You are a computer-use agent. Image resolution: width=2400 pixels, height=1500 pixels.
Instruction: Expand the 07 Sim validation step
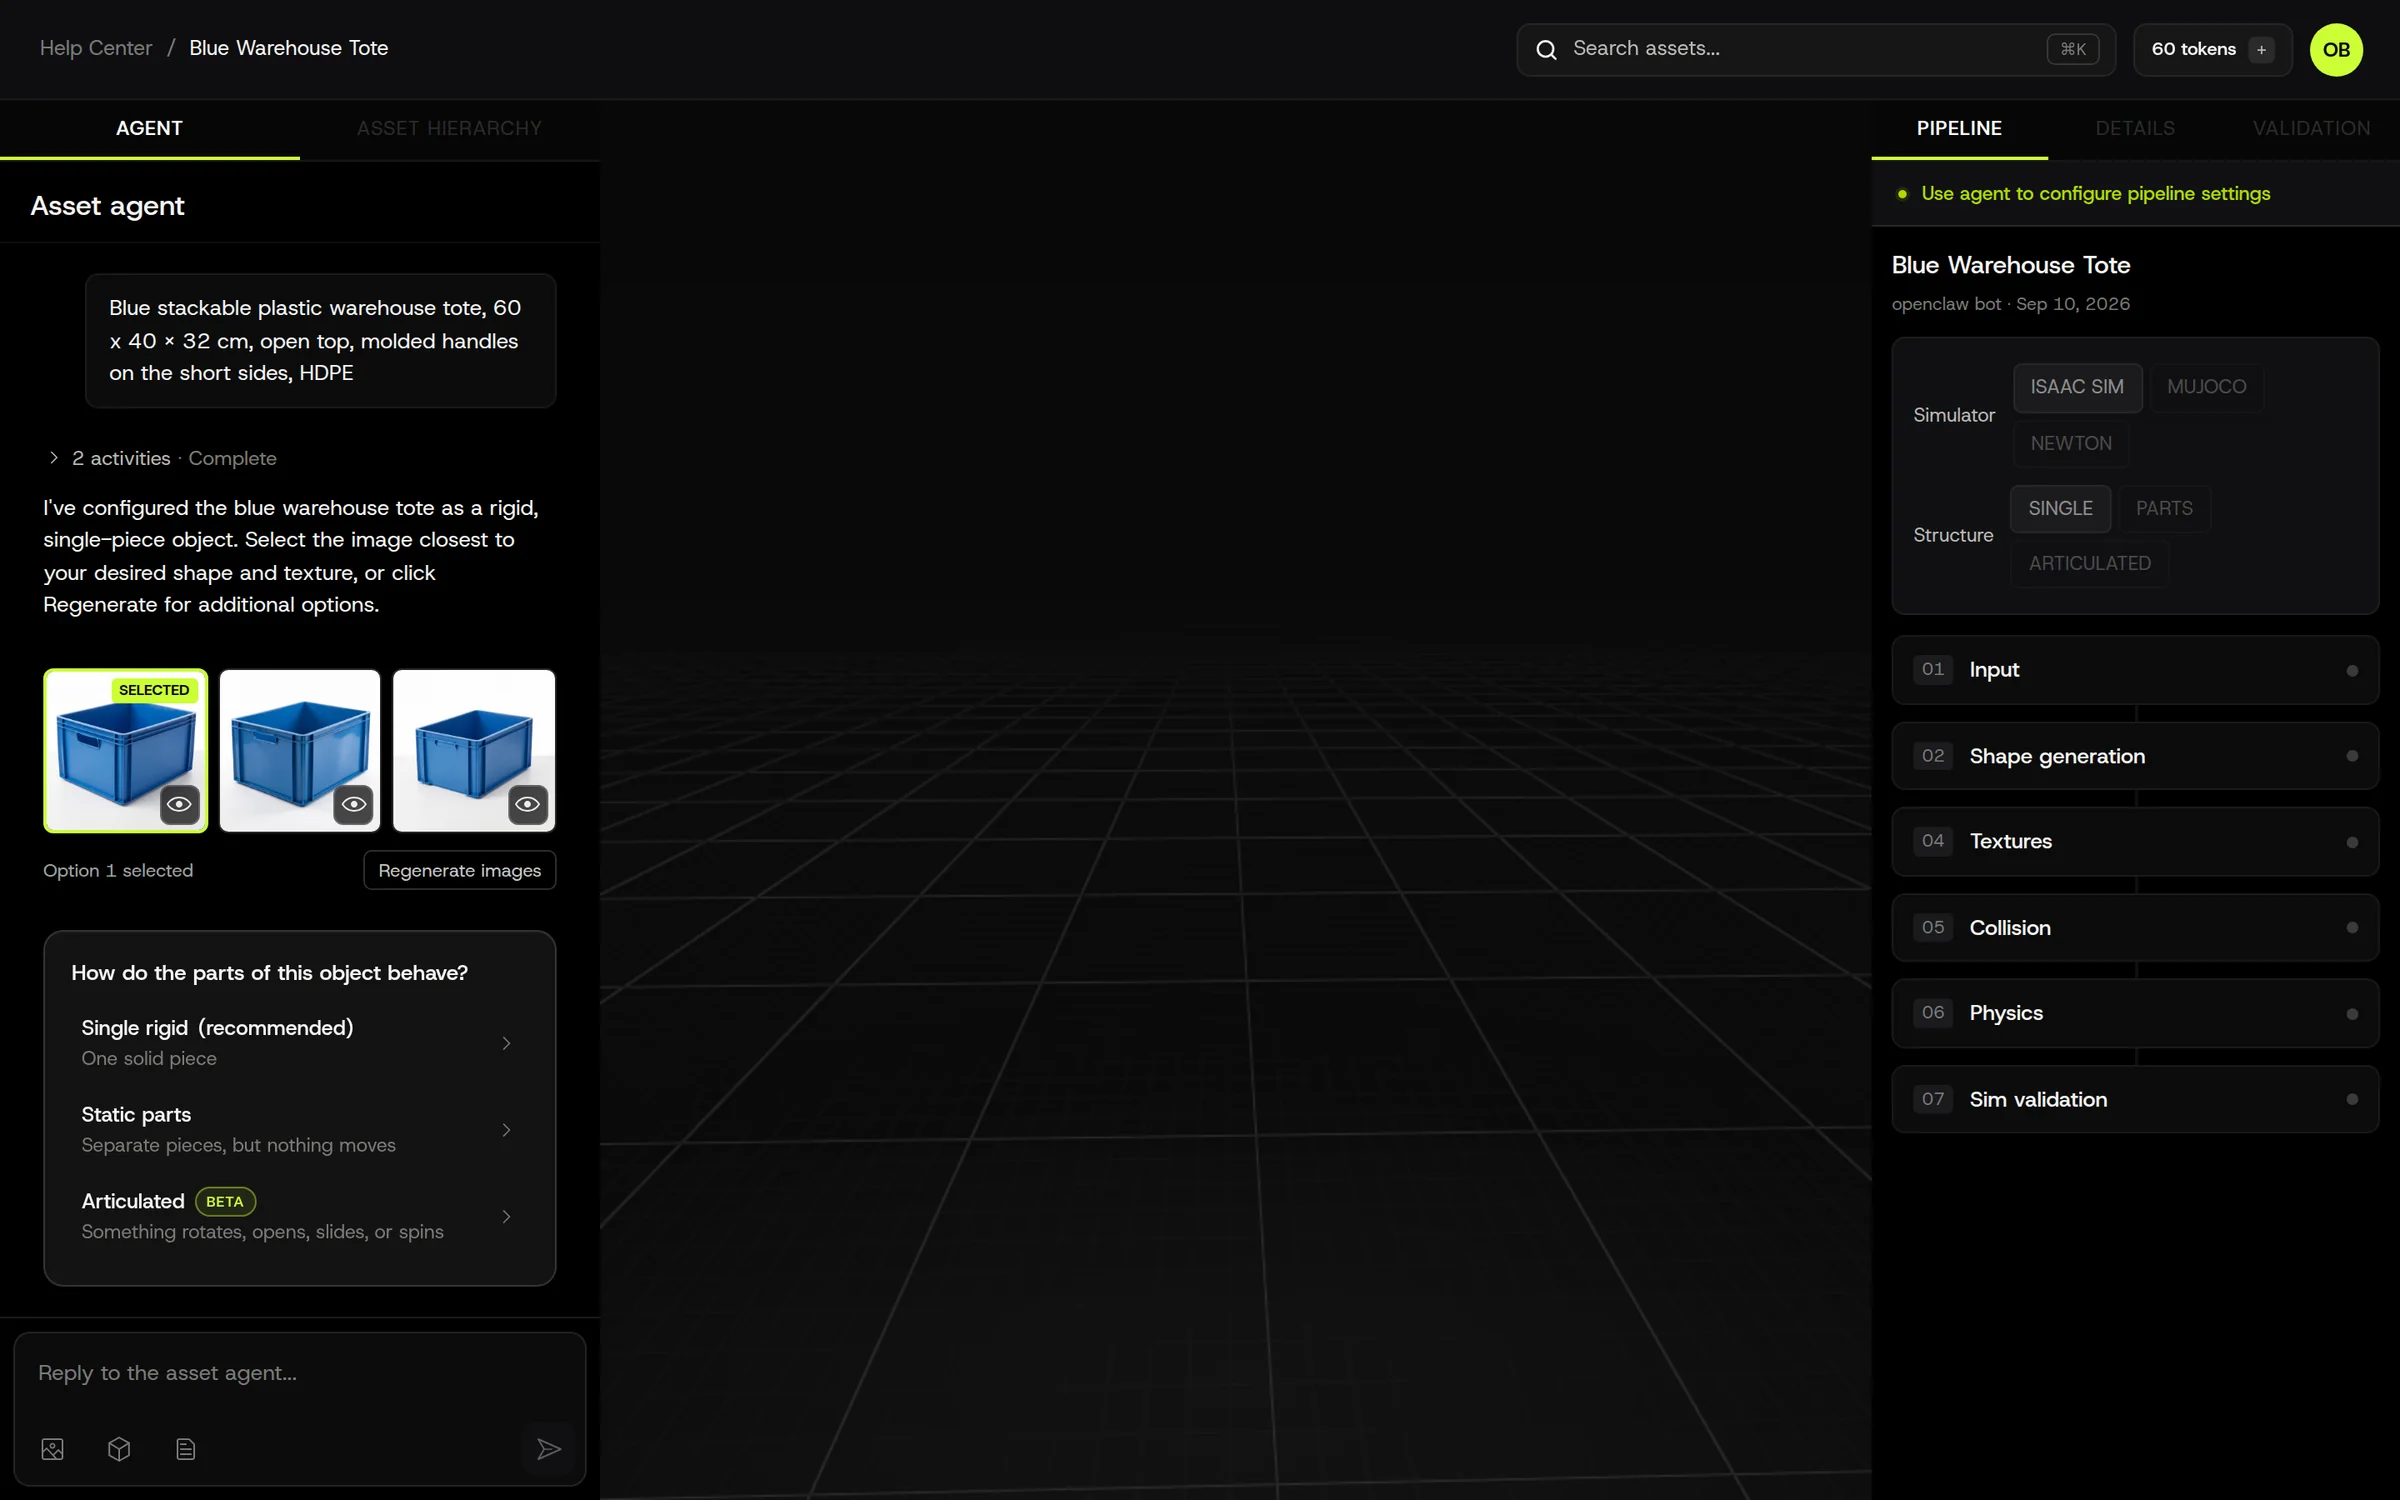(x=2135, y=1099)
